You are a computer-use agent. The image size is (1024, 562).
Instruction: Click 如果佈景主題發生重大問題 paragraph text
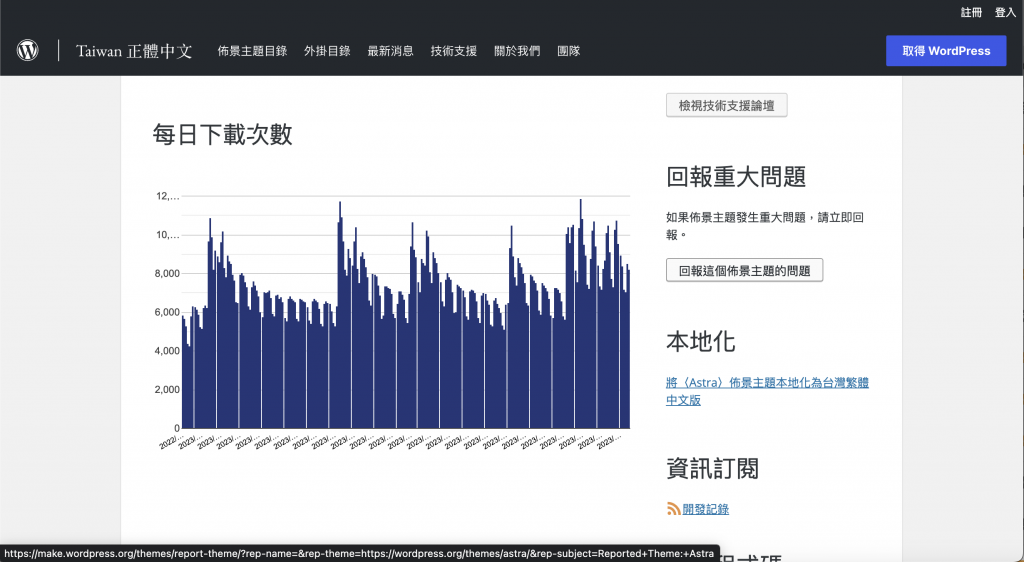pos(765,226)
